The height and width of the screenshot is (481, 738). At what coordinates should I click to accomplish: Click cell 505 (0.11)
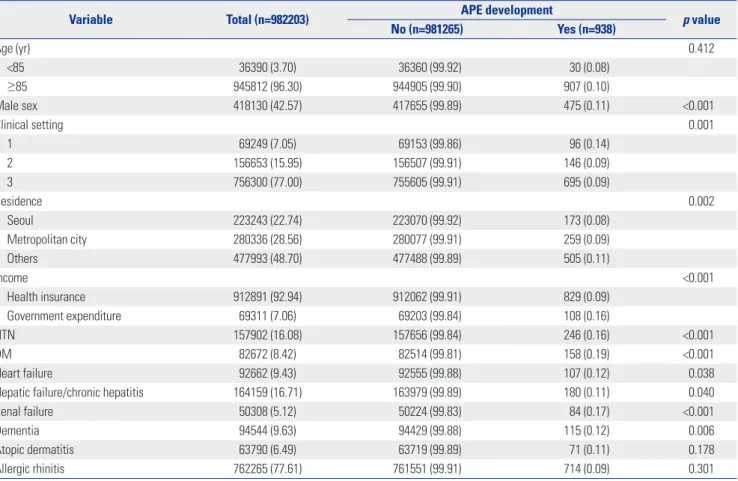click(586, 259)
